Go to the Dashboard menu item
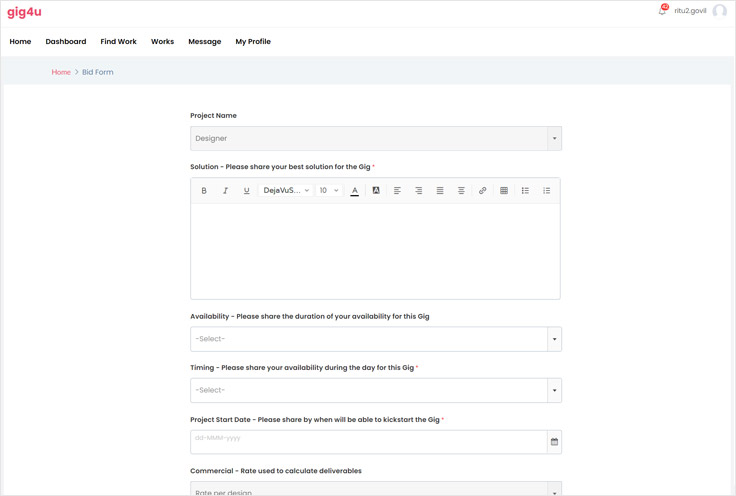736x496 pixels. (66, 42)
